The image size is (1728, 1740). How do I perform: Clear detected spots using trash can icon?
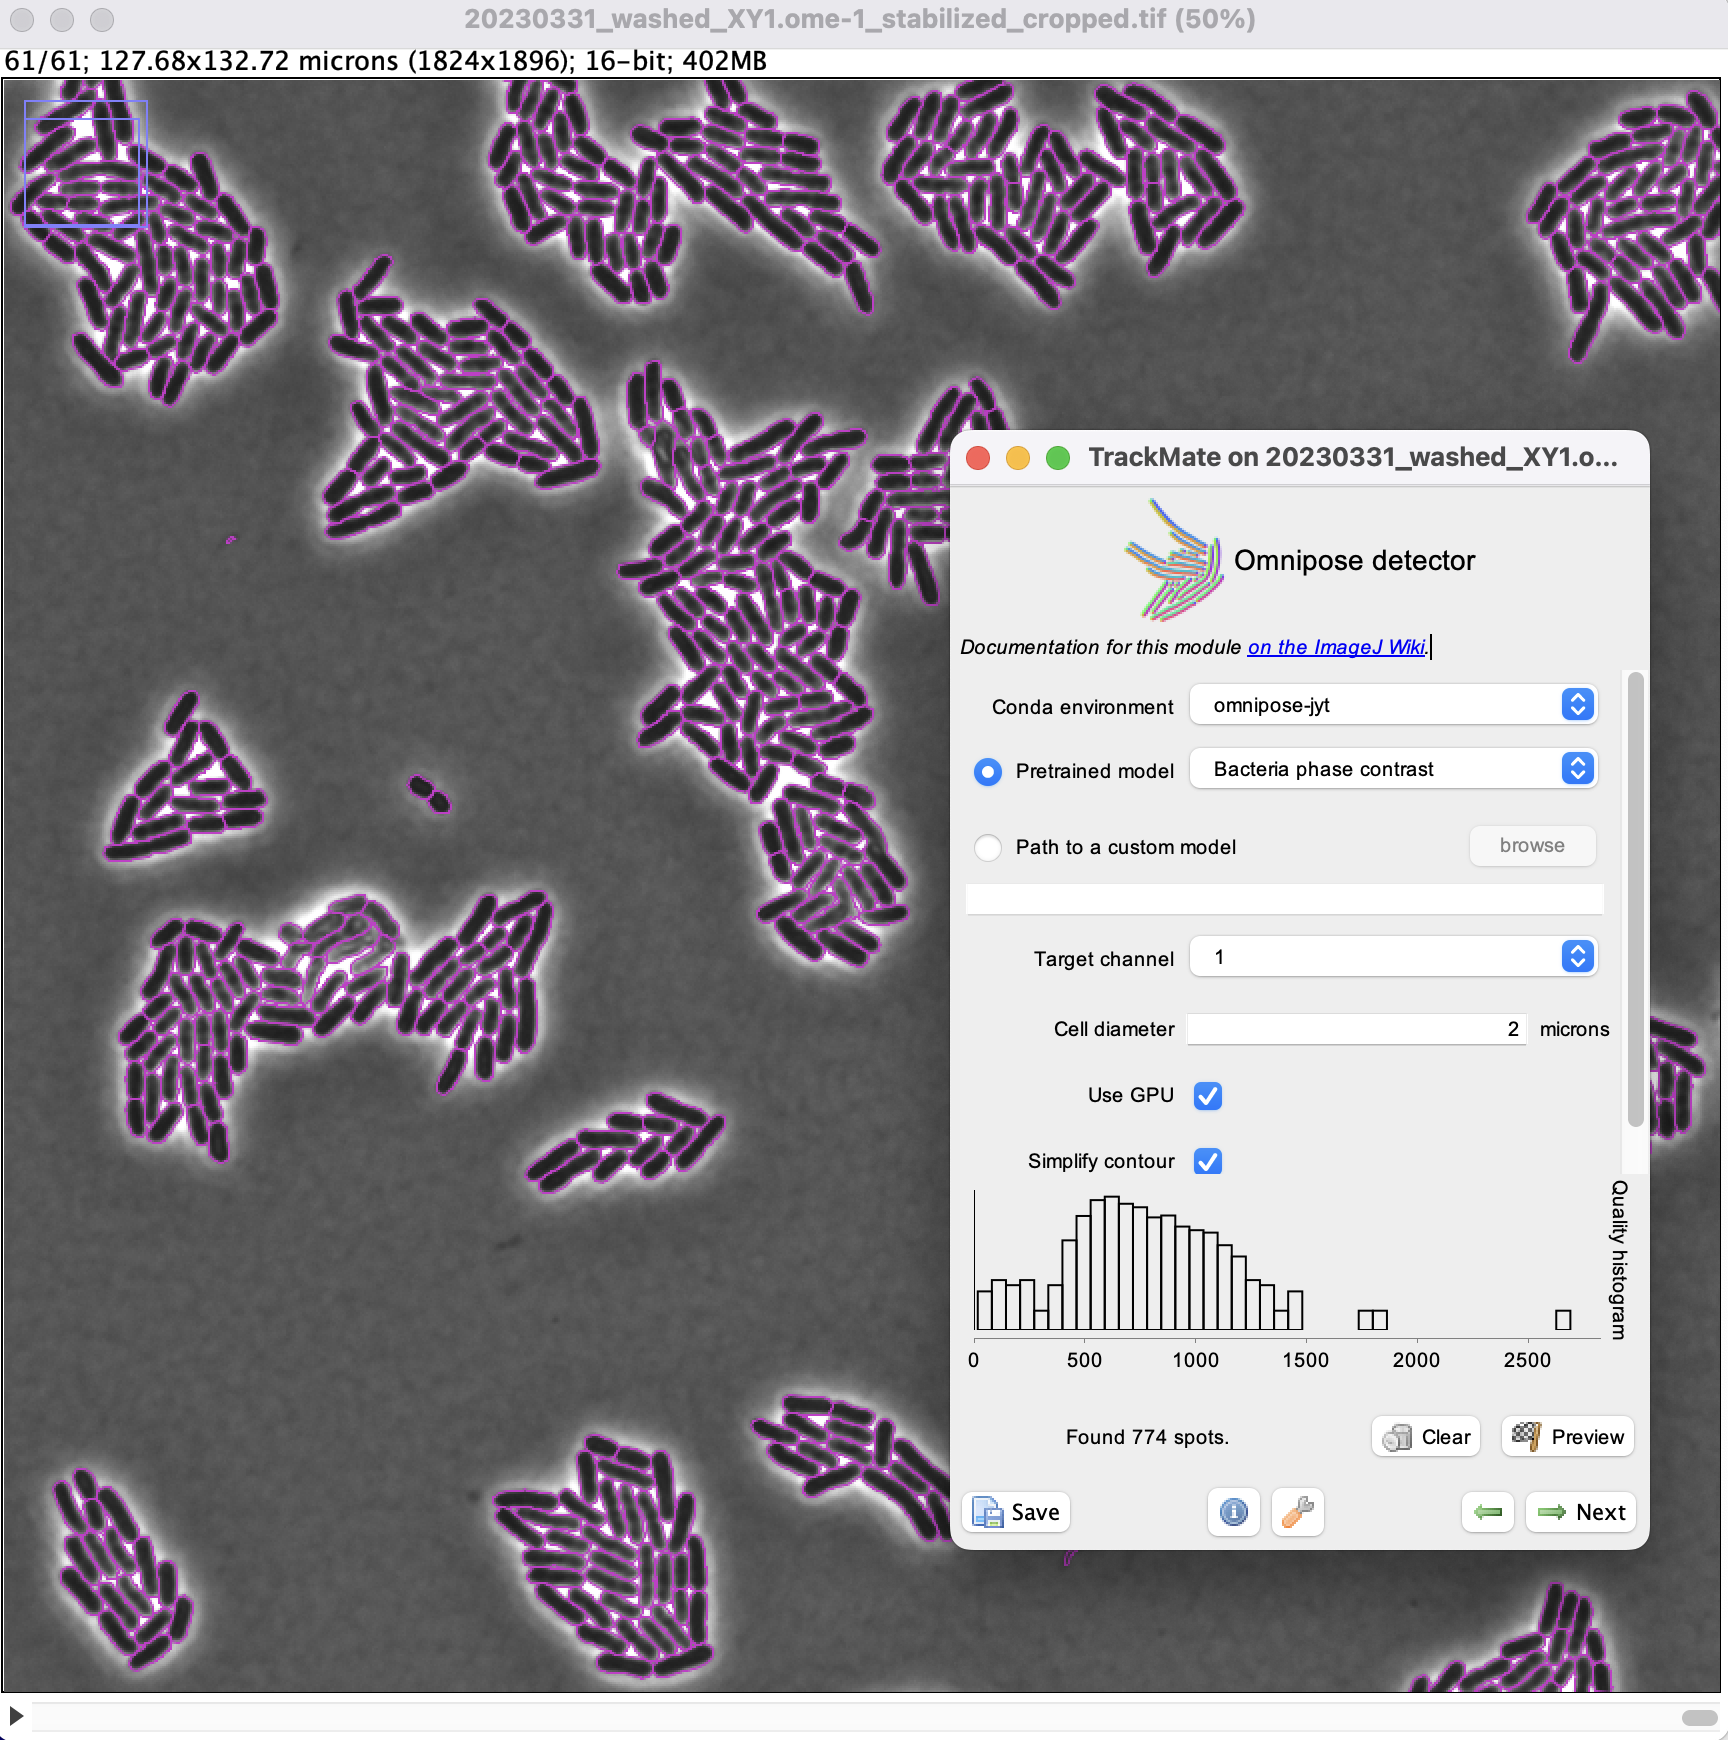pyautogui.click(x=1424, y=1437)
